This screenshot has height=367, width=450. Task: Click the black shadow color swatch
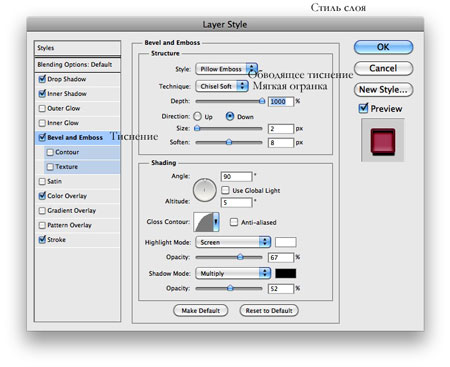286,273
